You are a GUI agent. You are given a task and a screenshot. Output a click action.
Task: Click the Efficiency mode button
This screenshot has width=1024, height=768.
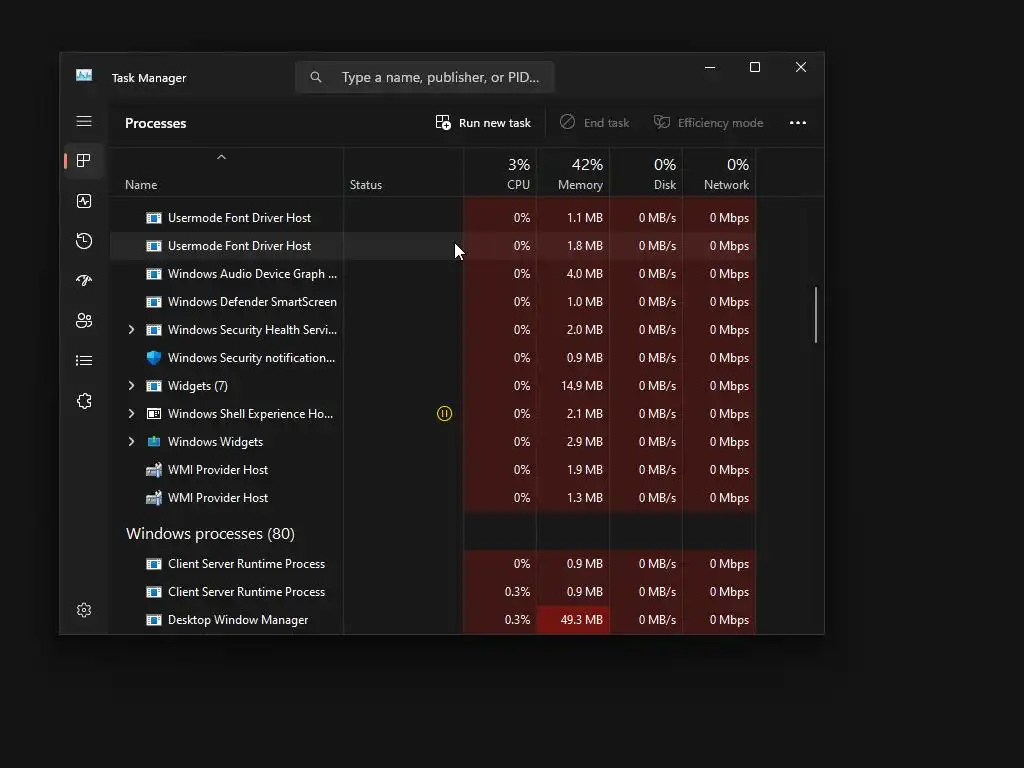click(x=709, y=123)
